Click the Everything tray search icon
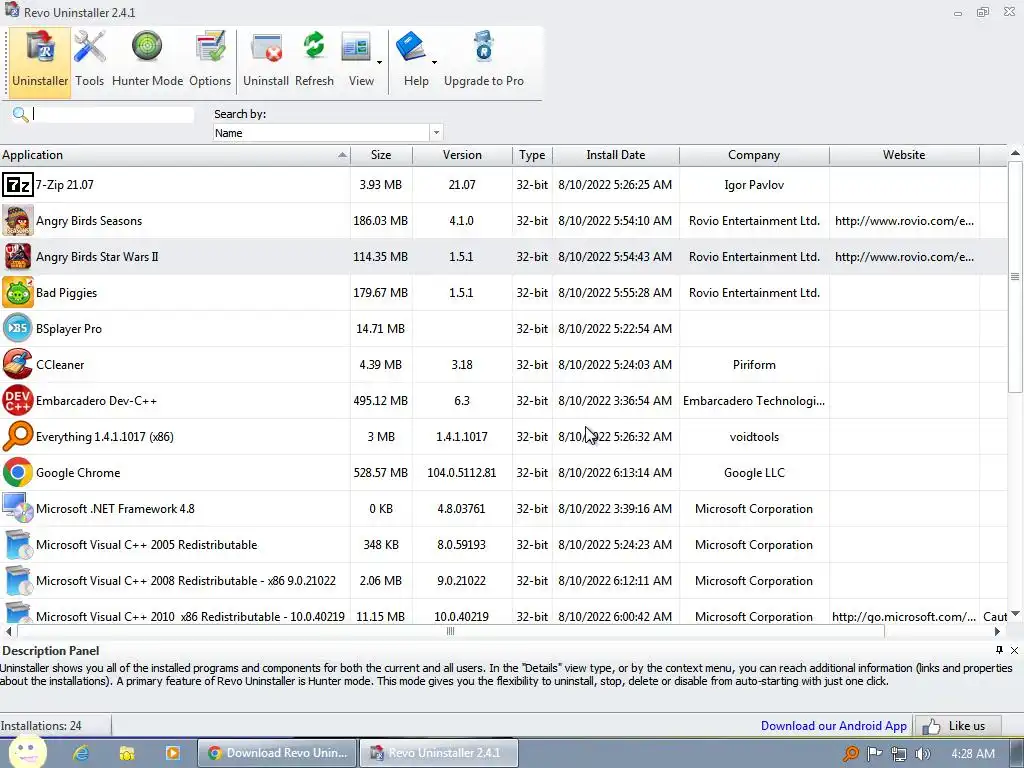The height and width of the screenshot is (768, 1024). click(x=850, y=754)
